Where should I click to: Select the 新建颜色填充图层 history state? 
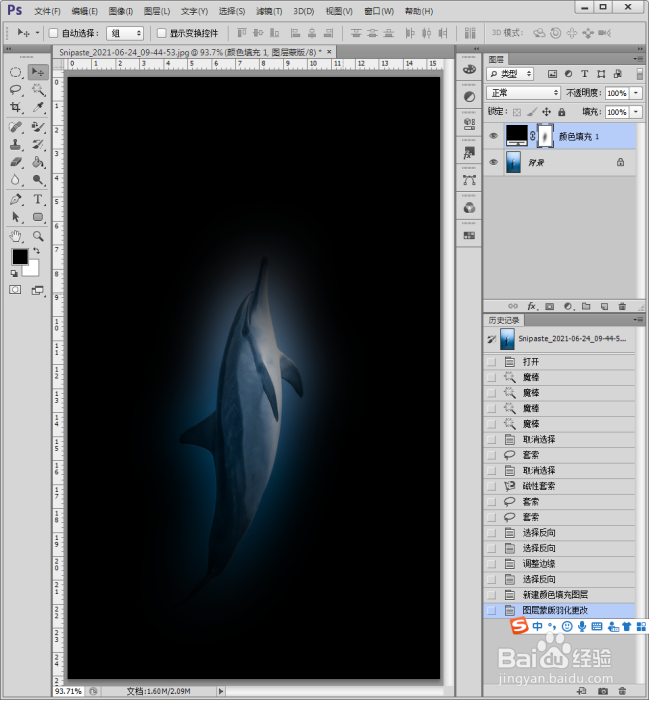click(x=559, y=595)
